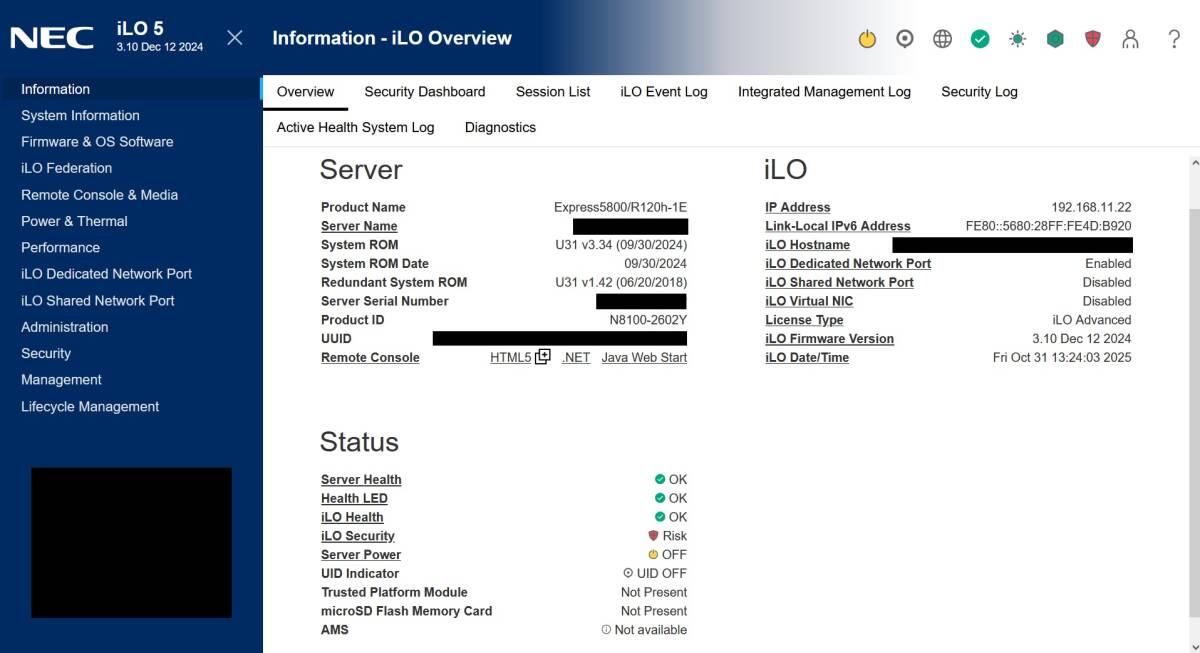Go to Power & Thermal
The height and width of the screenshot is (653, 1200).
[74, 222]
